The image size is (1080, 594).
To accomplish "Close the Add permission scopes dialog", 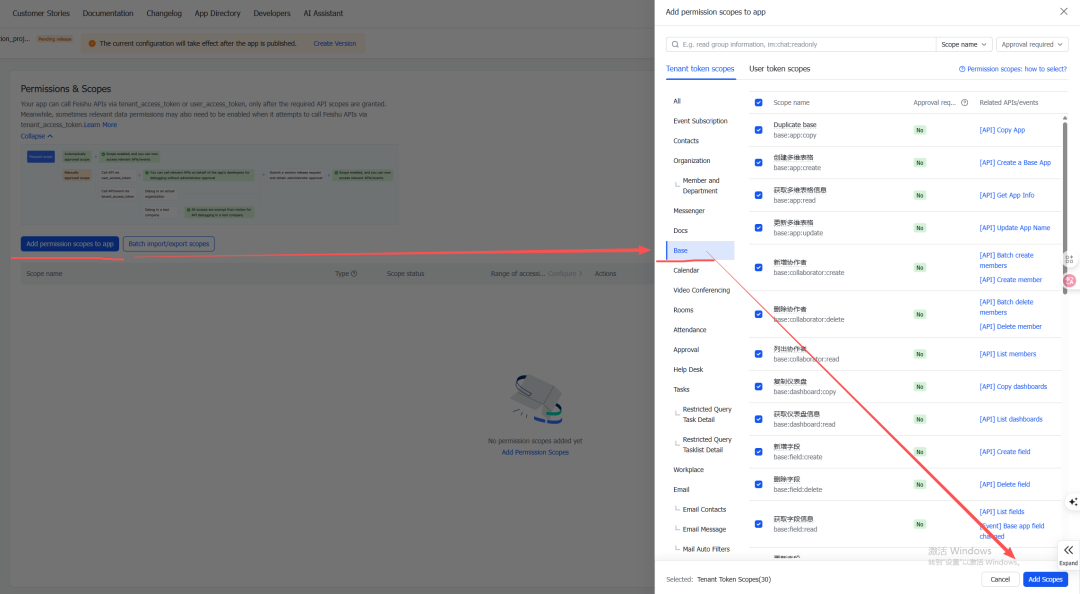I will [x=1062, y=11].
